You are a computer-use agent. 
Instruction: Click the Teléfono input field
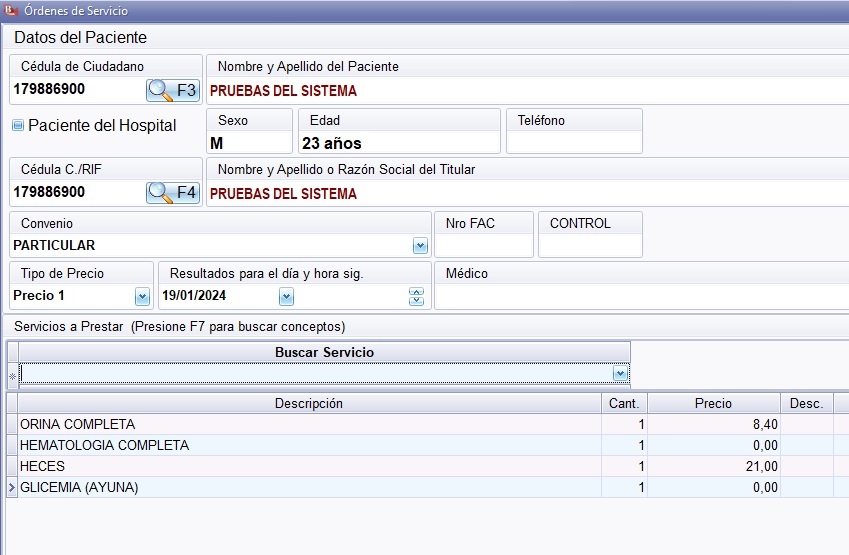pos(573,143)
